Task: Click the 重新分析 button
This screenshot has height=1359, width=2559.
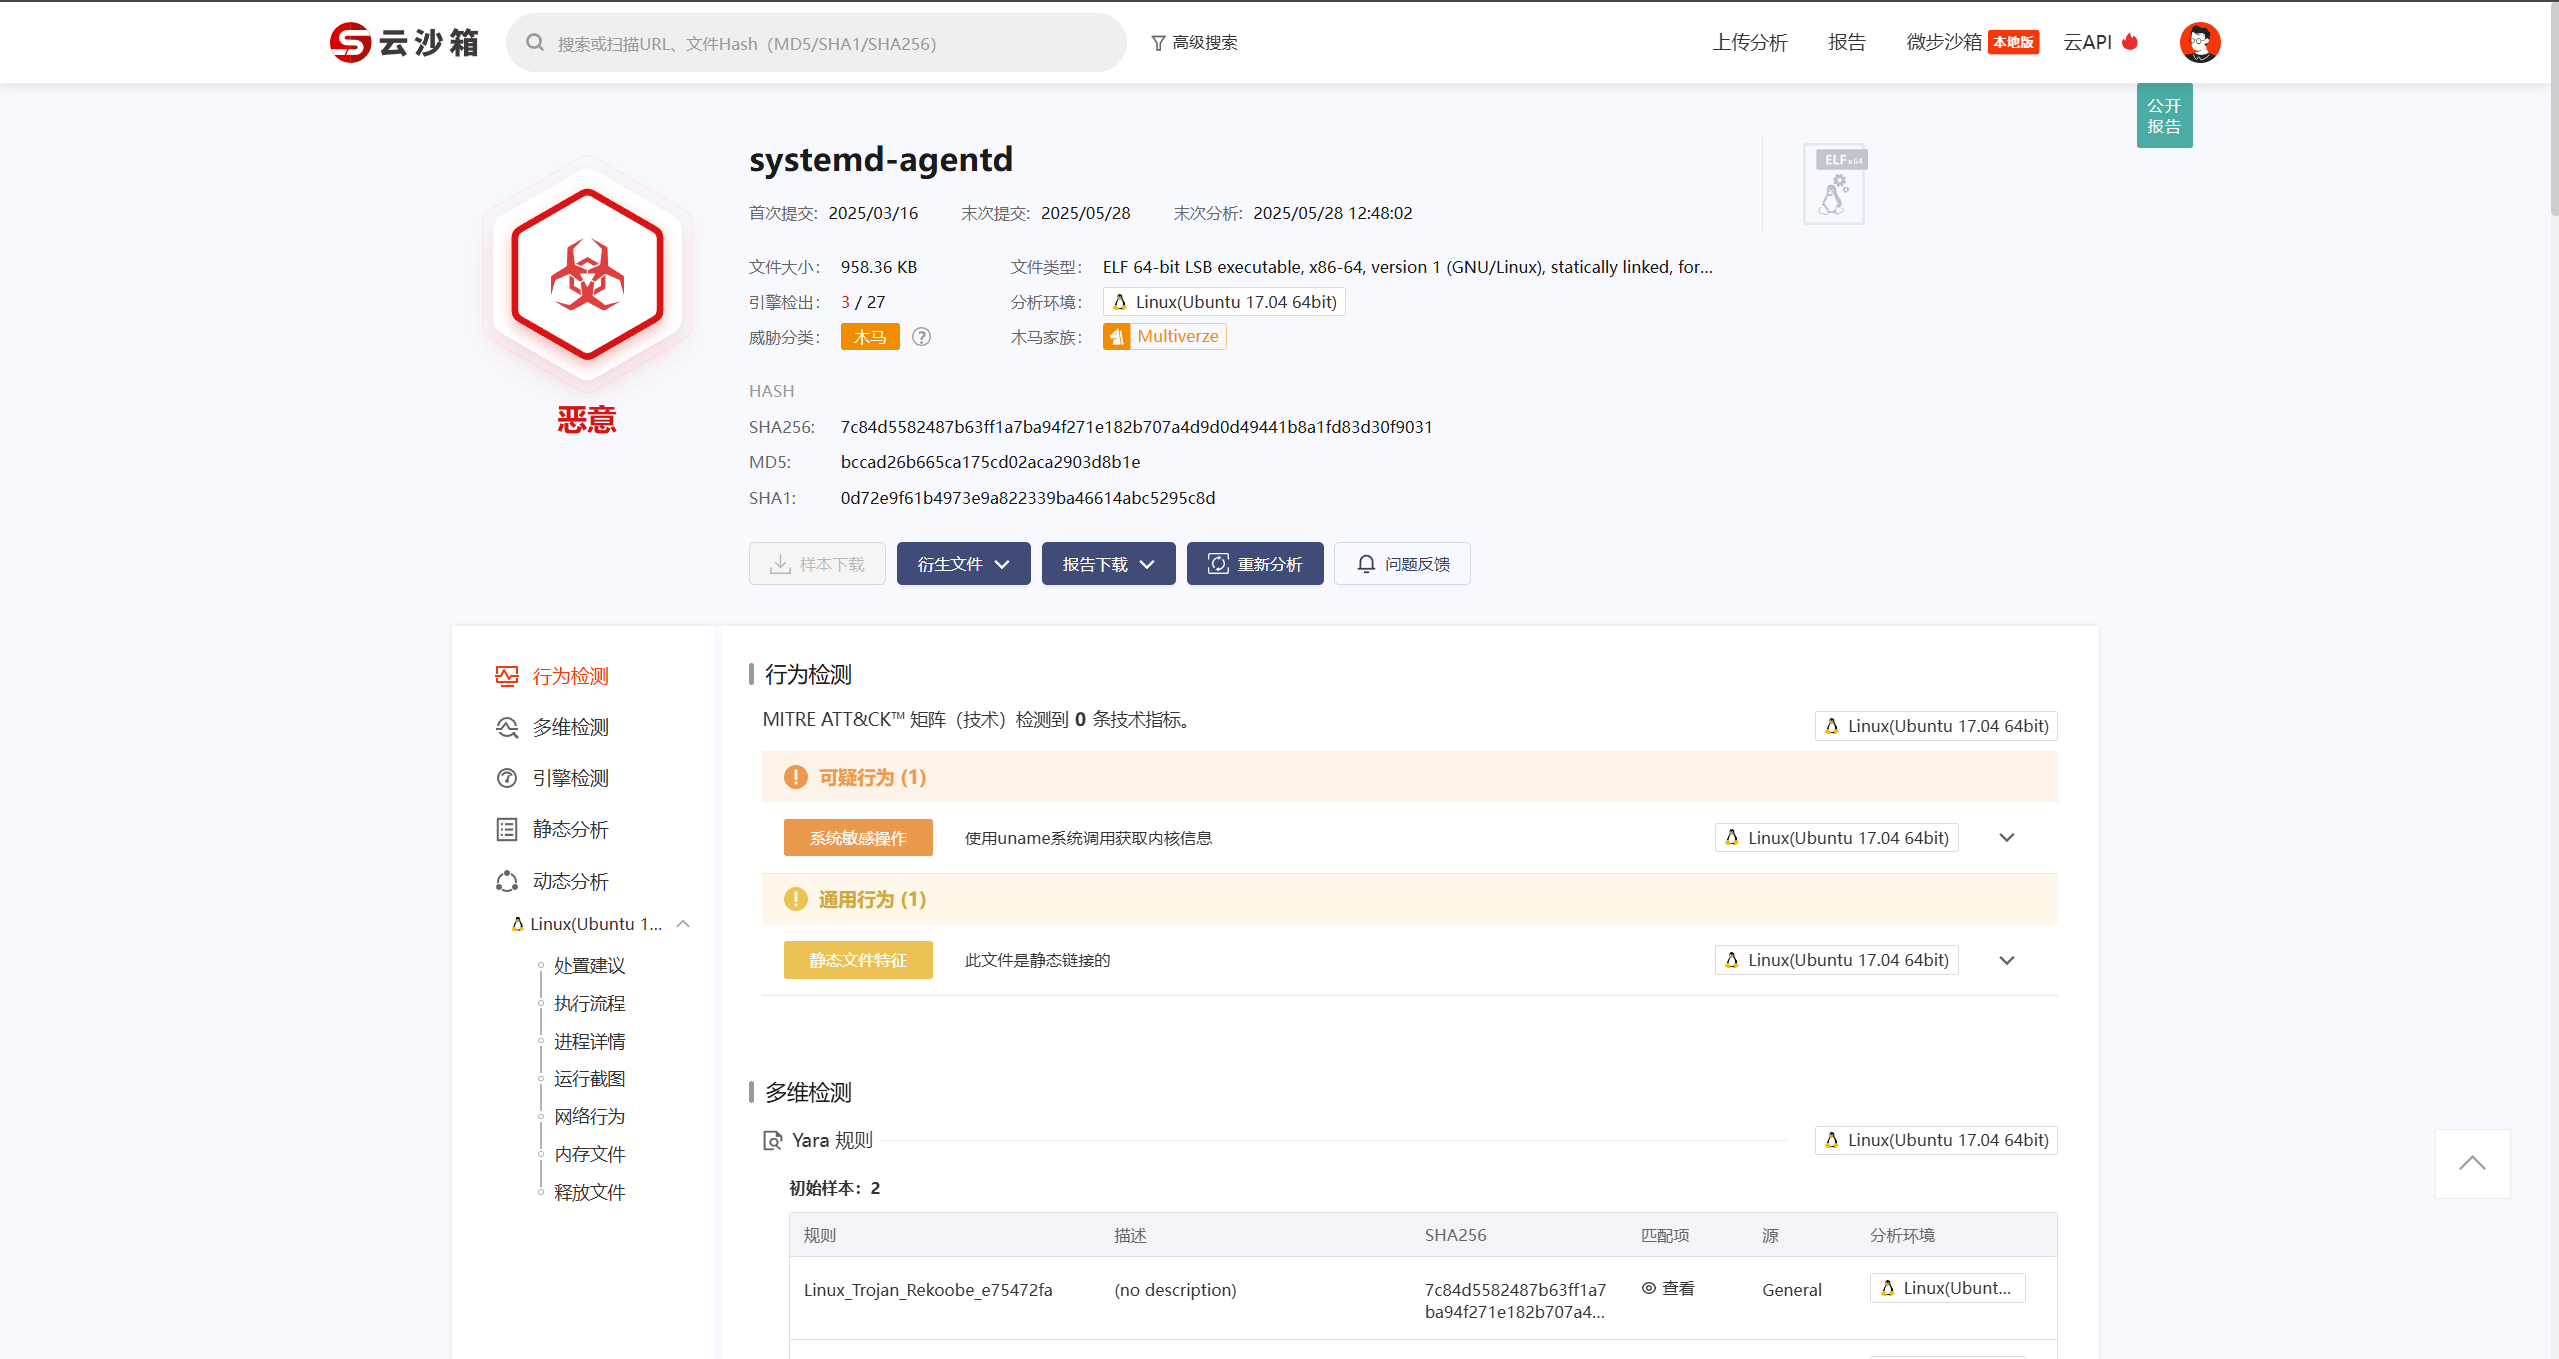Action: point(1254,564)
